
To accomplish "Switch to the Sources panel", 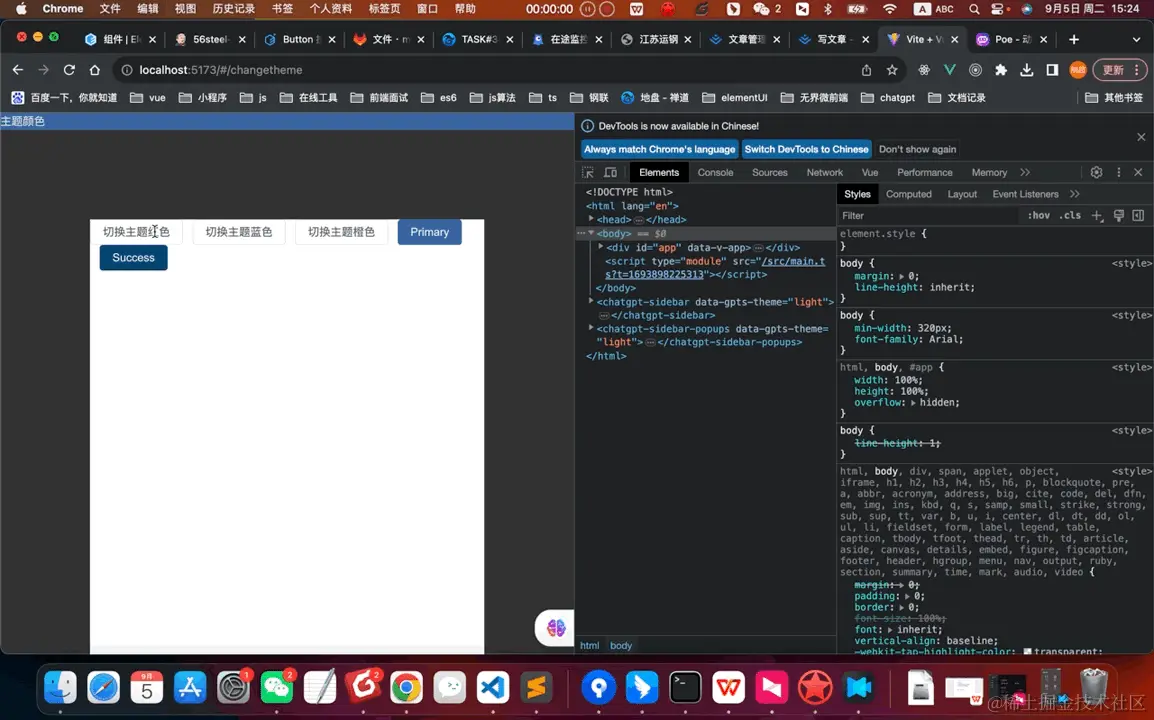I will click(x=770, y=172).
